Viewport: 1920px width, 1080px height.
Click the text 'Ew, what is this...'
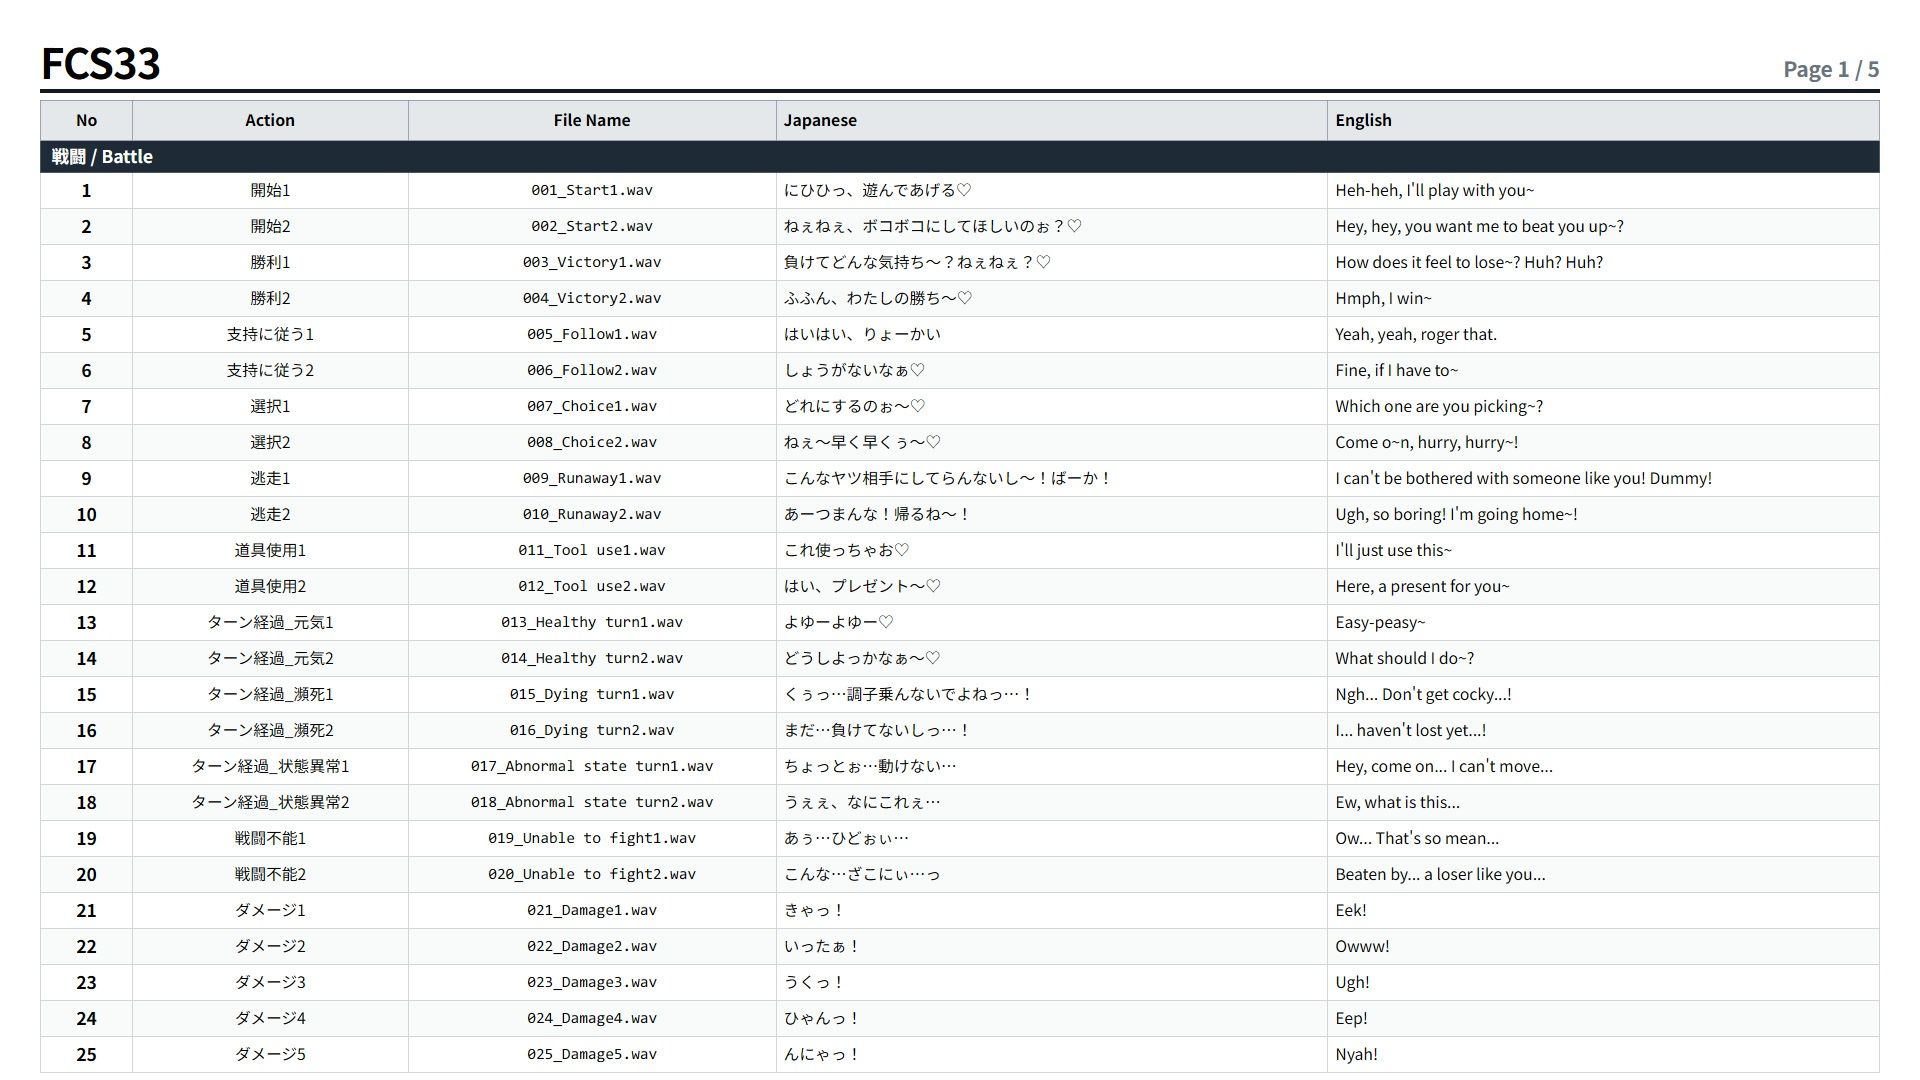tap(1397, 802)
